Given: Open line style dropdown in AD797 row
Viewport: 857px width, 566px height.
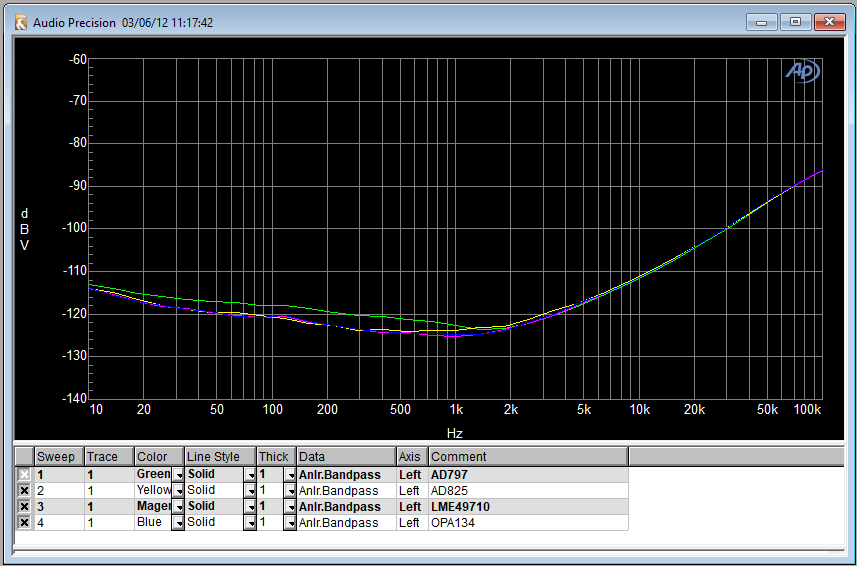Looking at the screenshot, I should pyautogui.click(x=250, y=475).
